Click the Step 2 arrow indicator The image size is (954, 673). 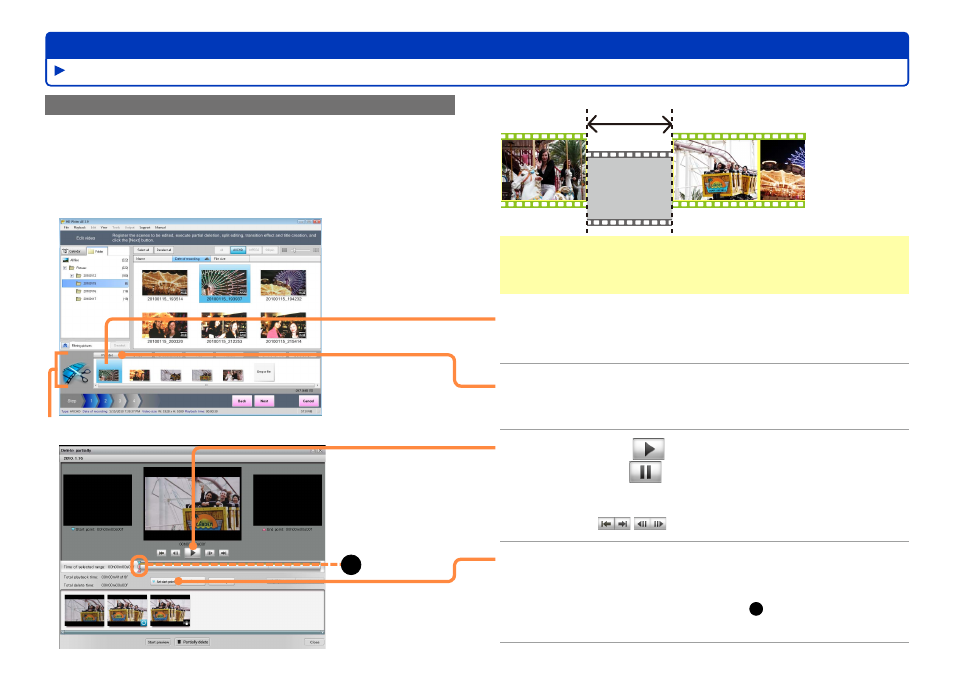click(106, 401)
